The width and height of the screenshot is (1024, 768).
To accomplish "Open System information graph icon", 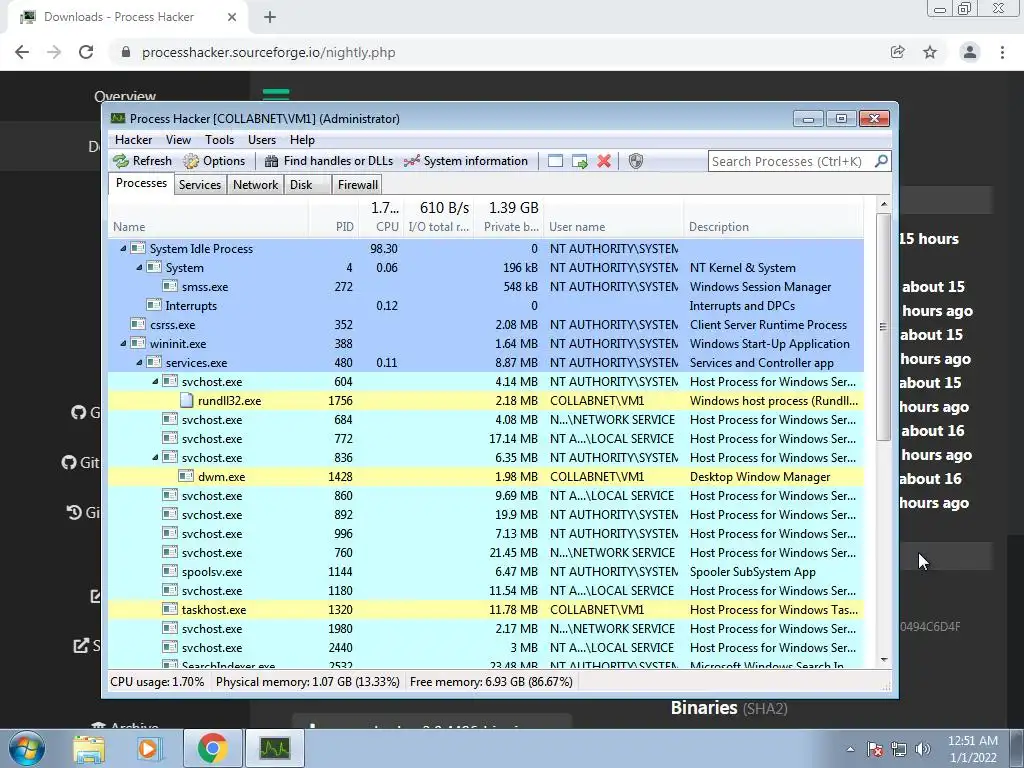I will [411, 161].
